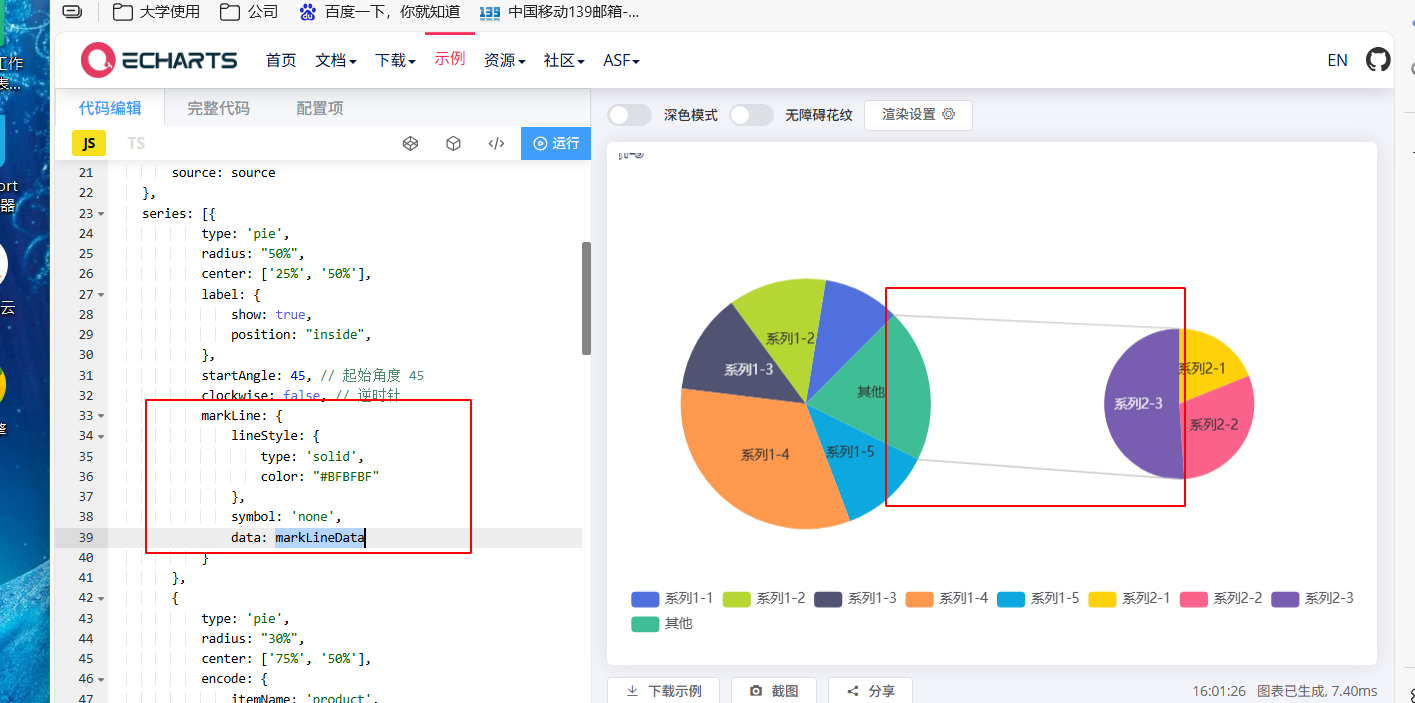
Task: Click the code formatting </> icon
Action: click(496, 143)
